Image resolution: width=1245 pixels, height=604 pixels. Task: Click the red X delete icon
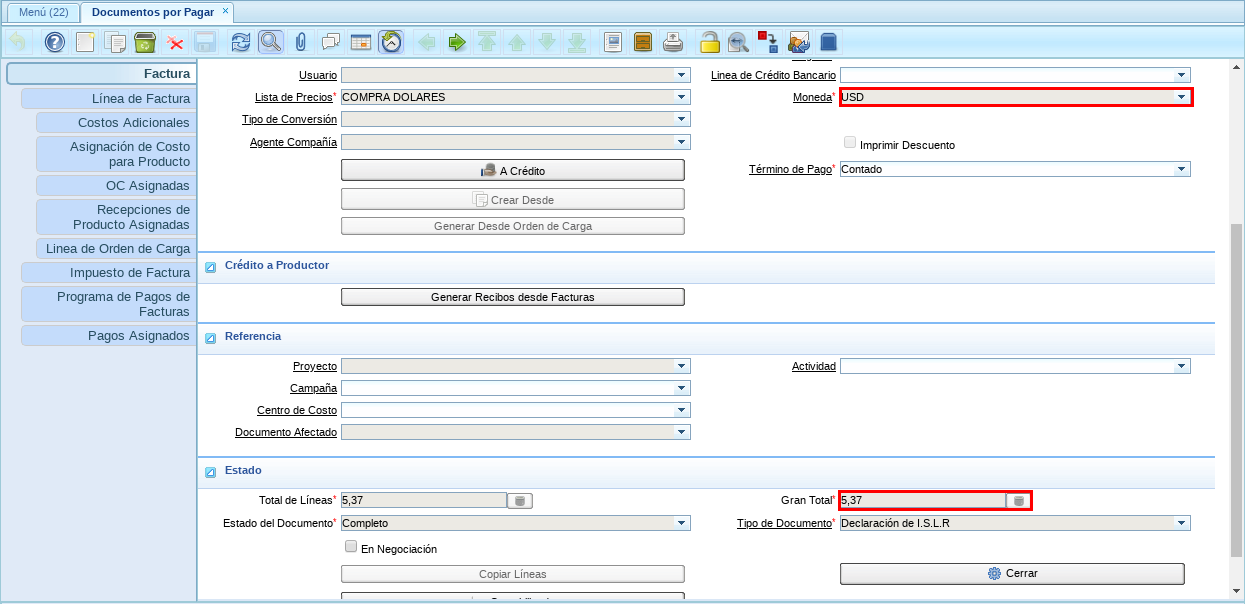175,42
